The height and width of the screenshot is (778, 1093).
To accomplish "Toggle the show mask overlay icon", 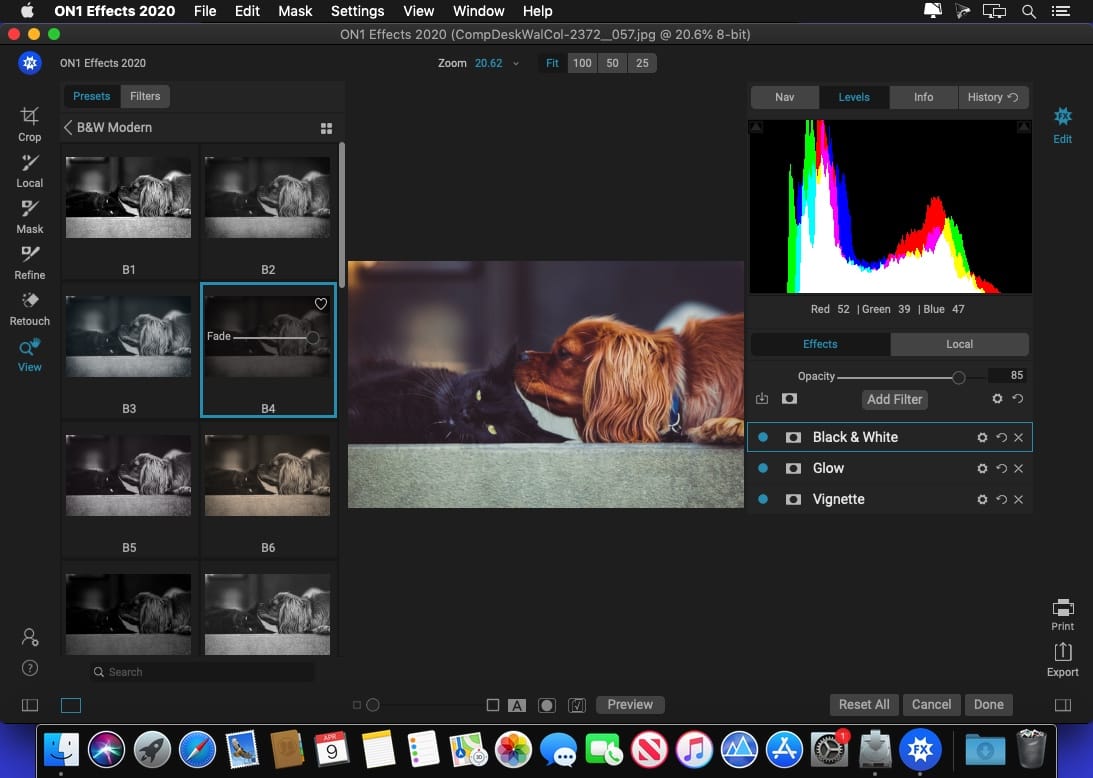I will [x=546, y=705].
